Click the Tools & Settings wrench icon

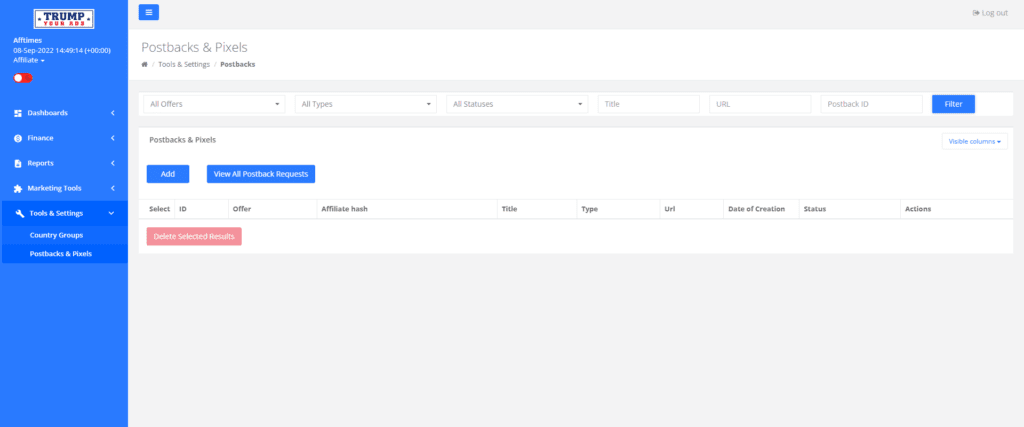pyautogui.click(x=20, y=214)
